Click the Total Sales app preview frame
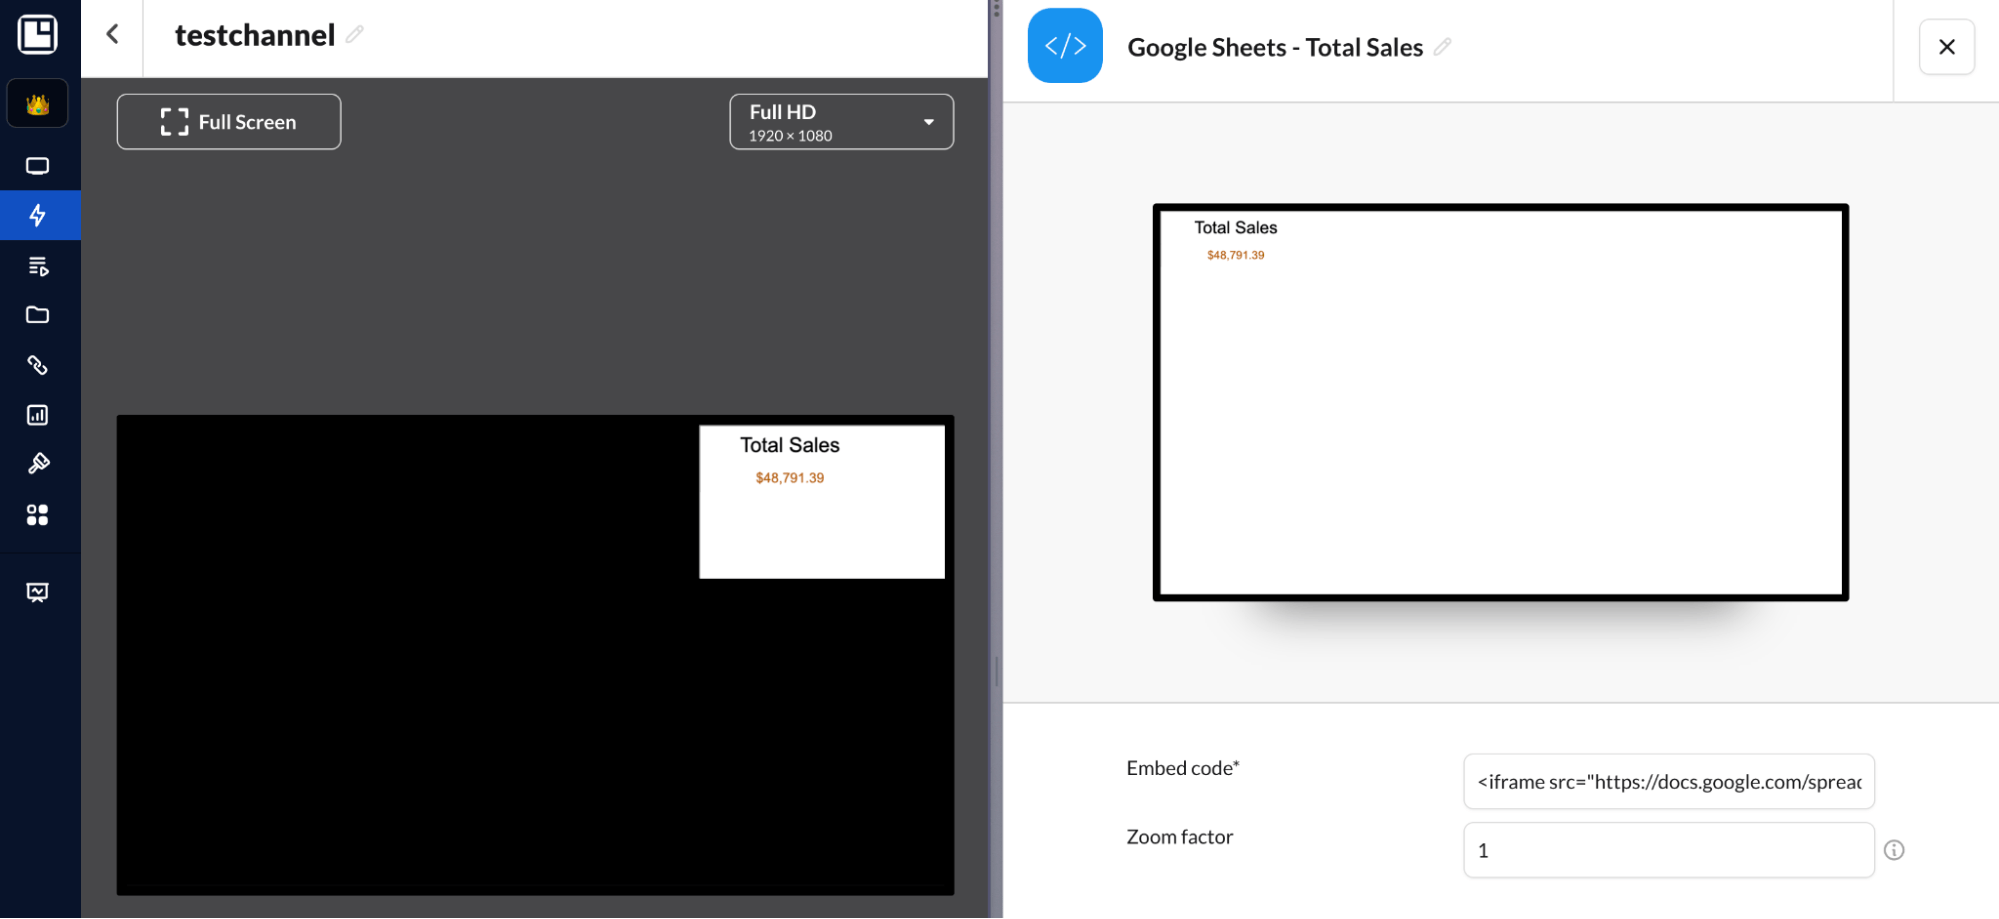Viewport: 1999px width, 919px height. coord(1500,402)
